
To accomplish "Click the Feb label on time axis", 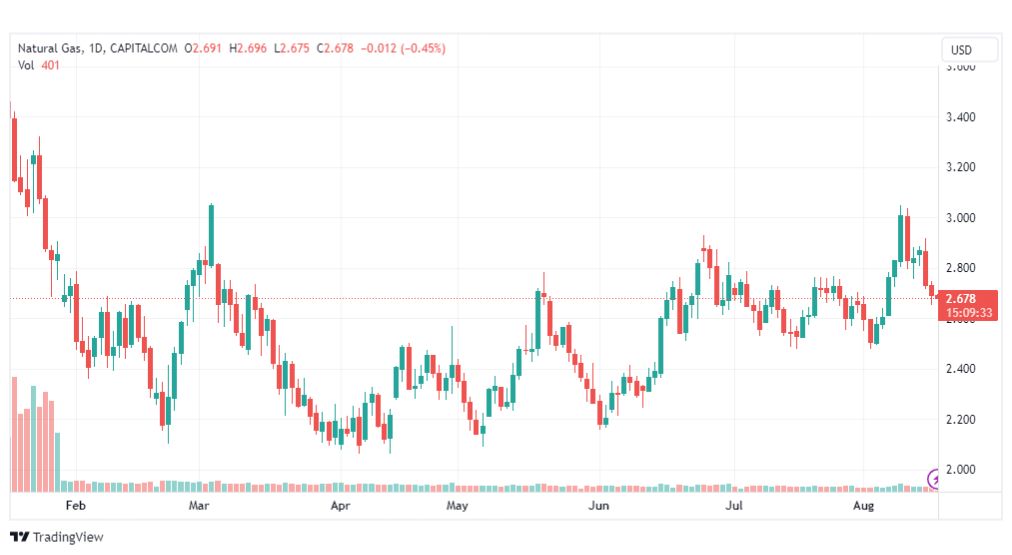I will tap(76, 505).
